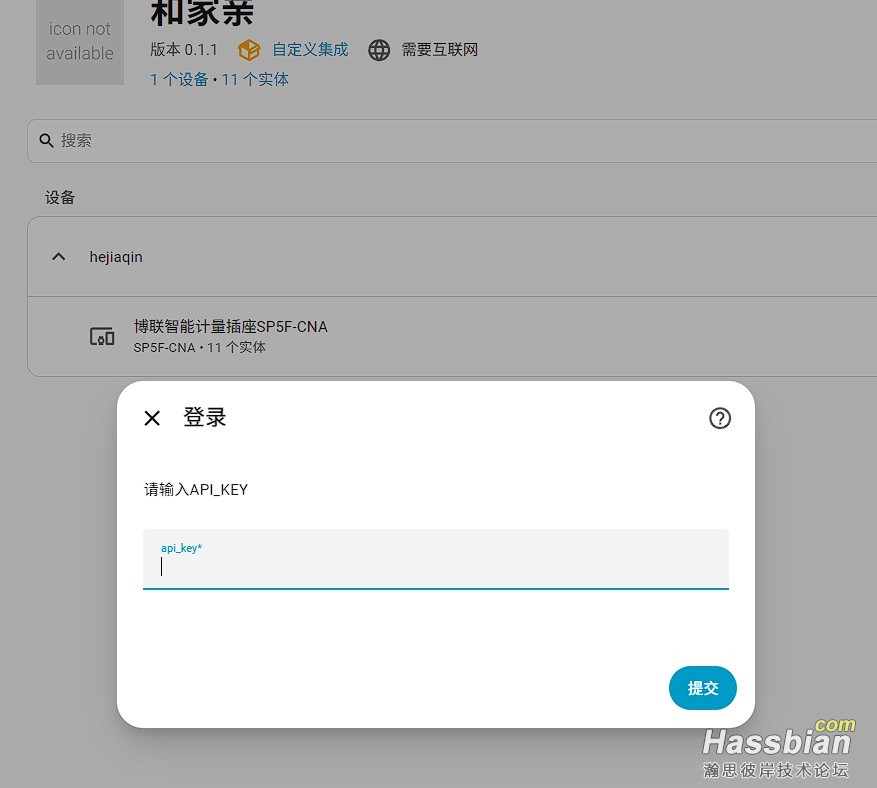The width and height of the screenshot is (877, 788).
Task: Close the 登录 dialog with the X
Action: point(152,418)
